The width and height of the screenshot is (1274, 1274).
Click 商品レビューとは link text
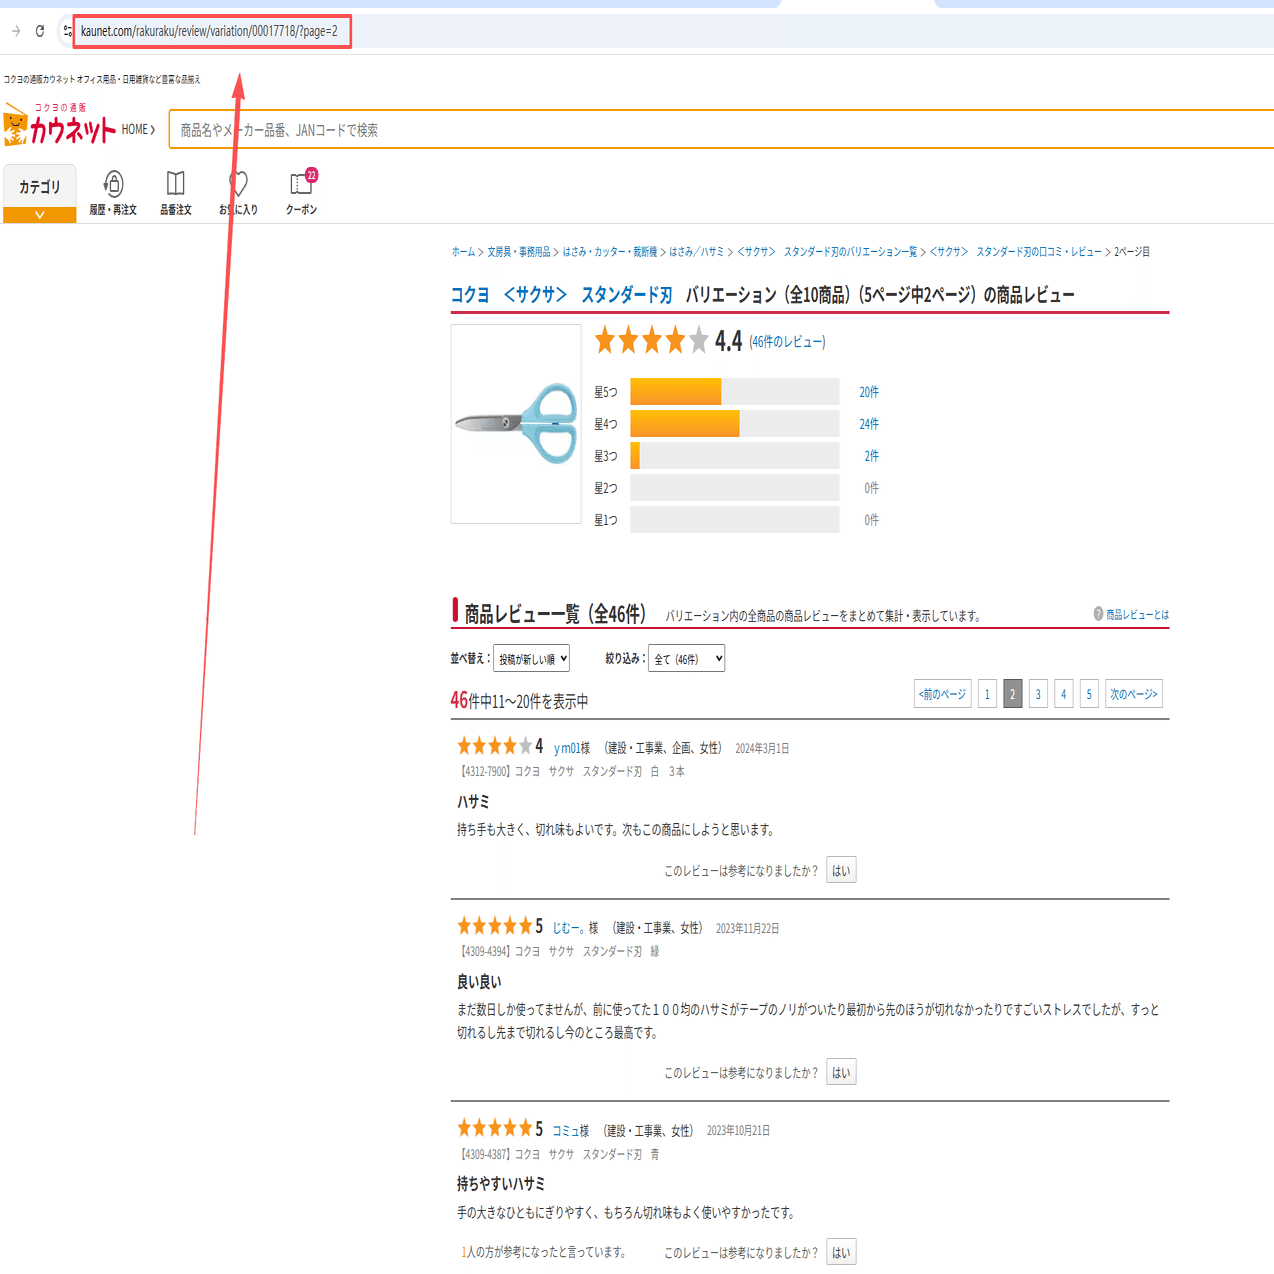1138,614
